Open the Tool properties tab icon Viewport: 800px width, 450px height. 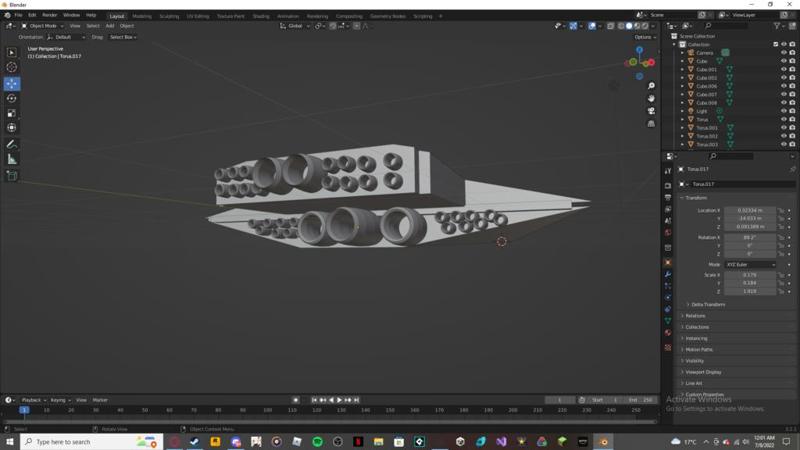(668, 171)
